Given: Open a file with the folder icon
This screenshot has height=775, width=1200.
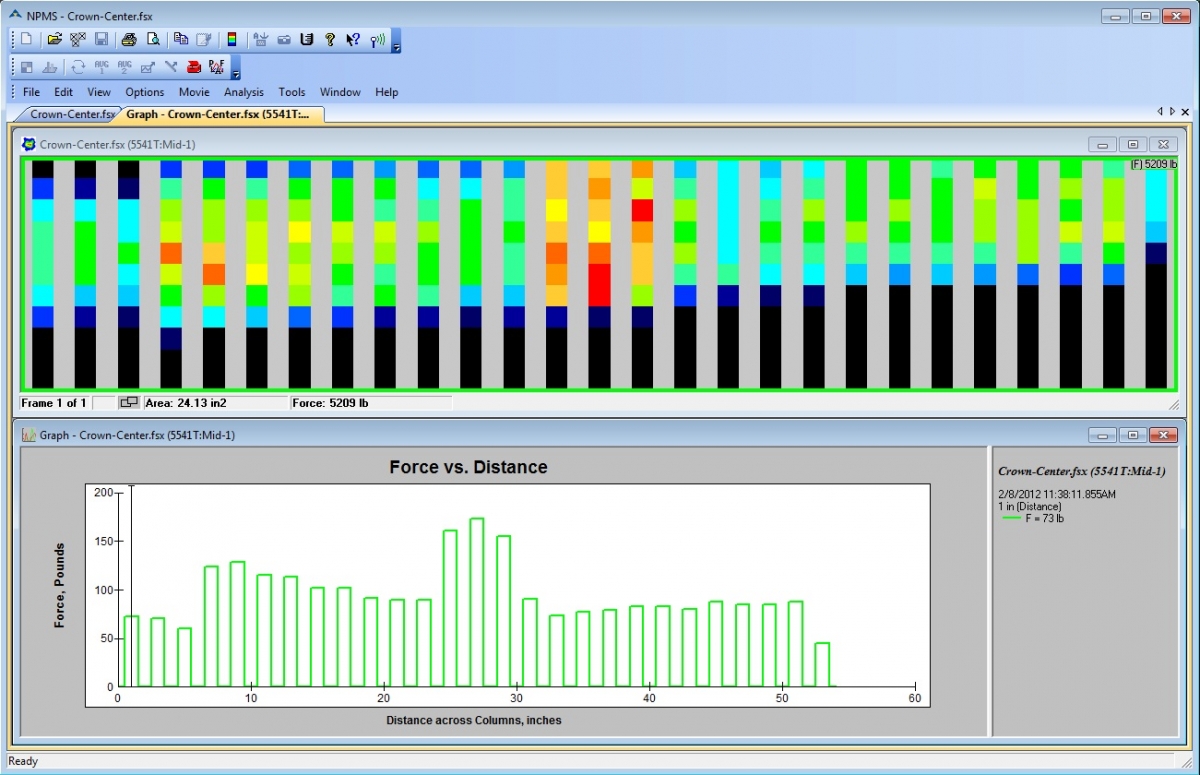Looking at the screenshot, I should click(55, 40).
